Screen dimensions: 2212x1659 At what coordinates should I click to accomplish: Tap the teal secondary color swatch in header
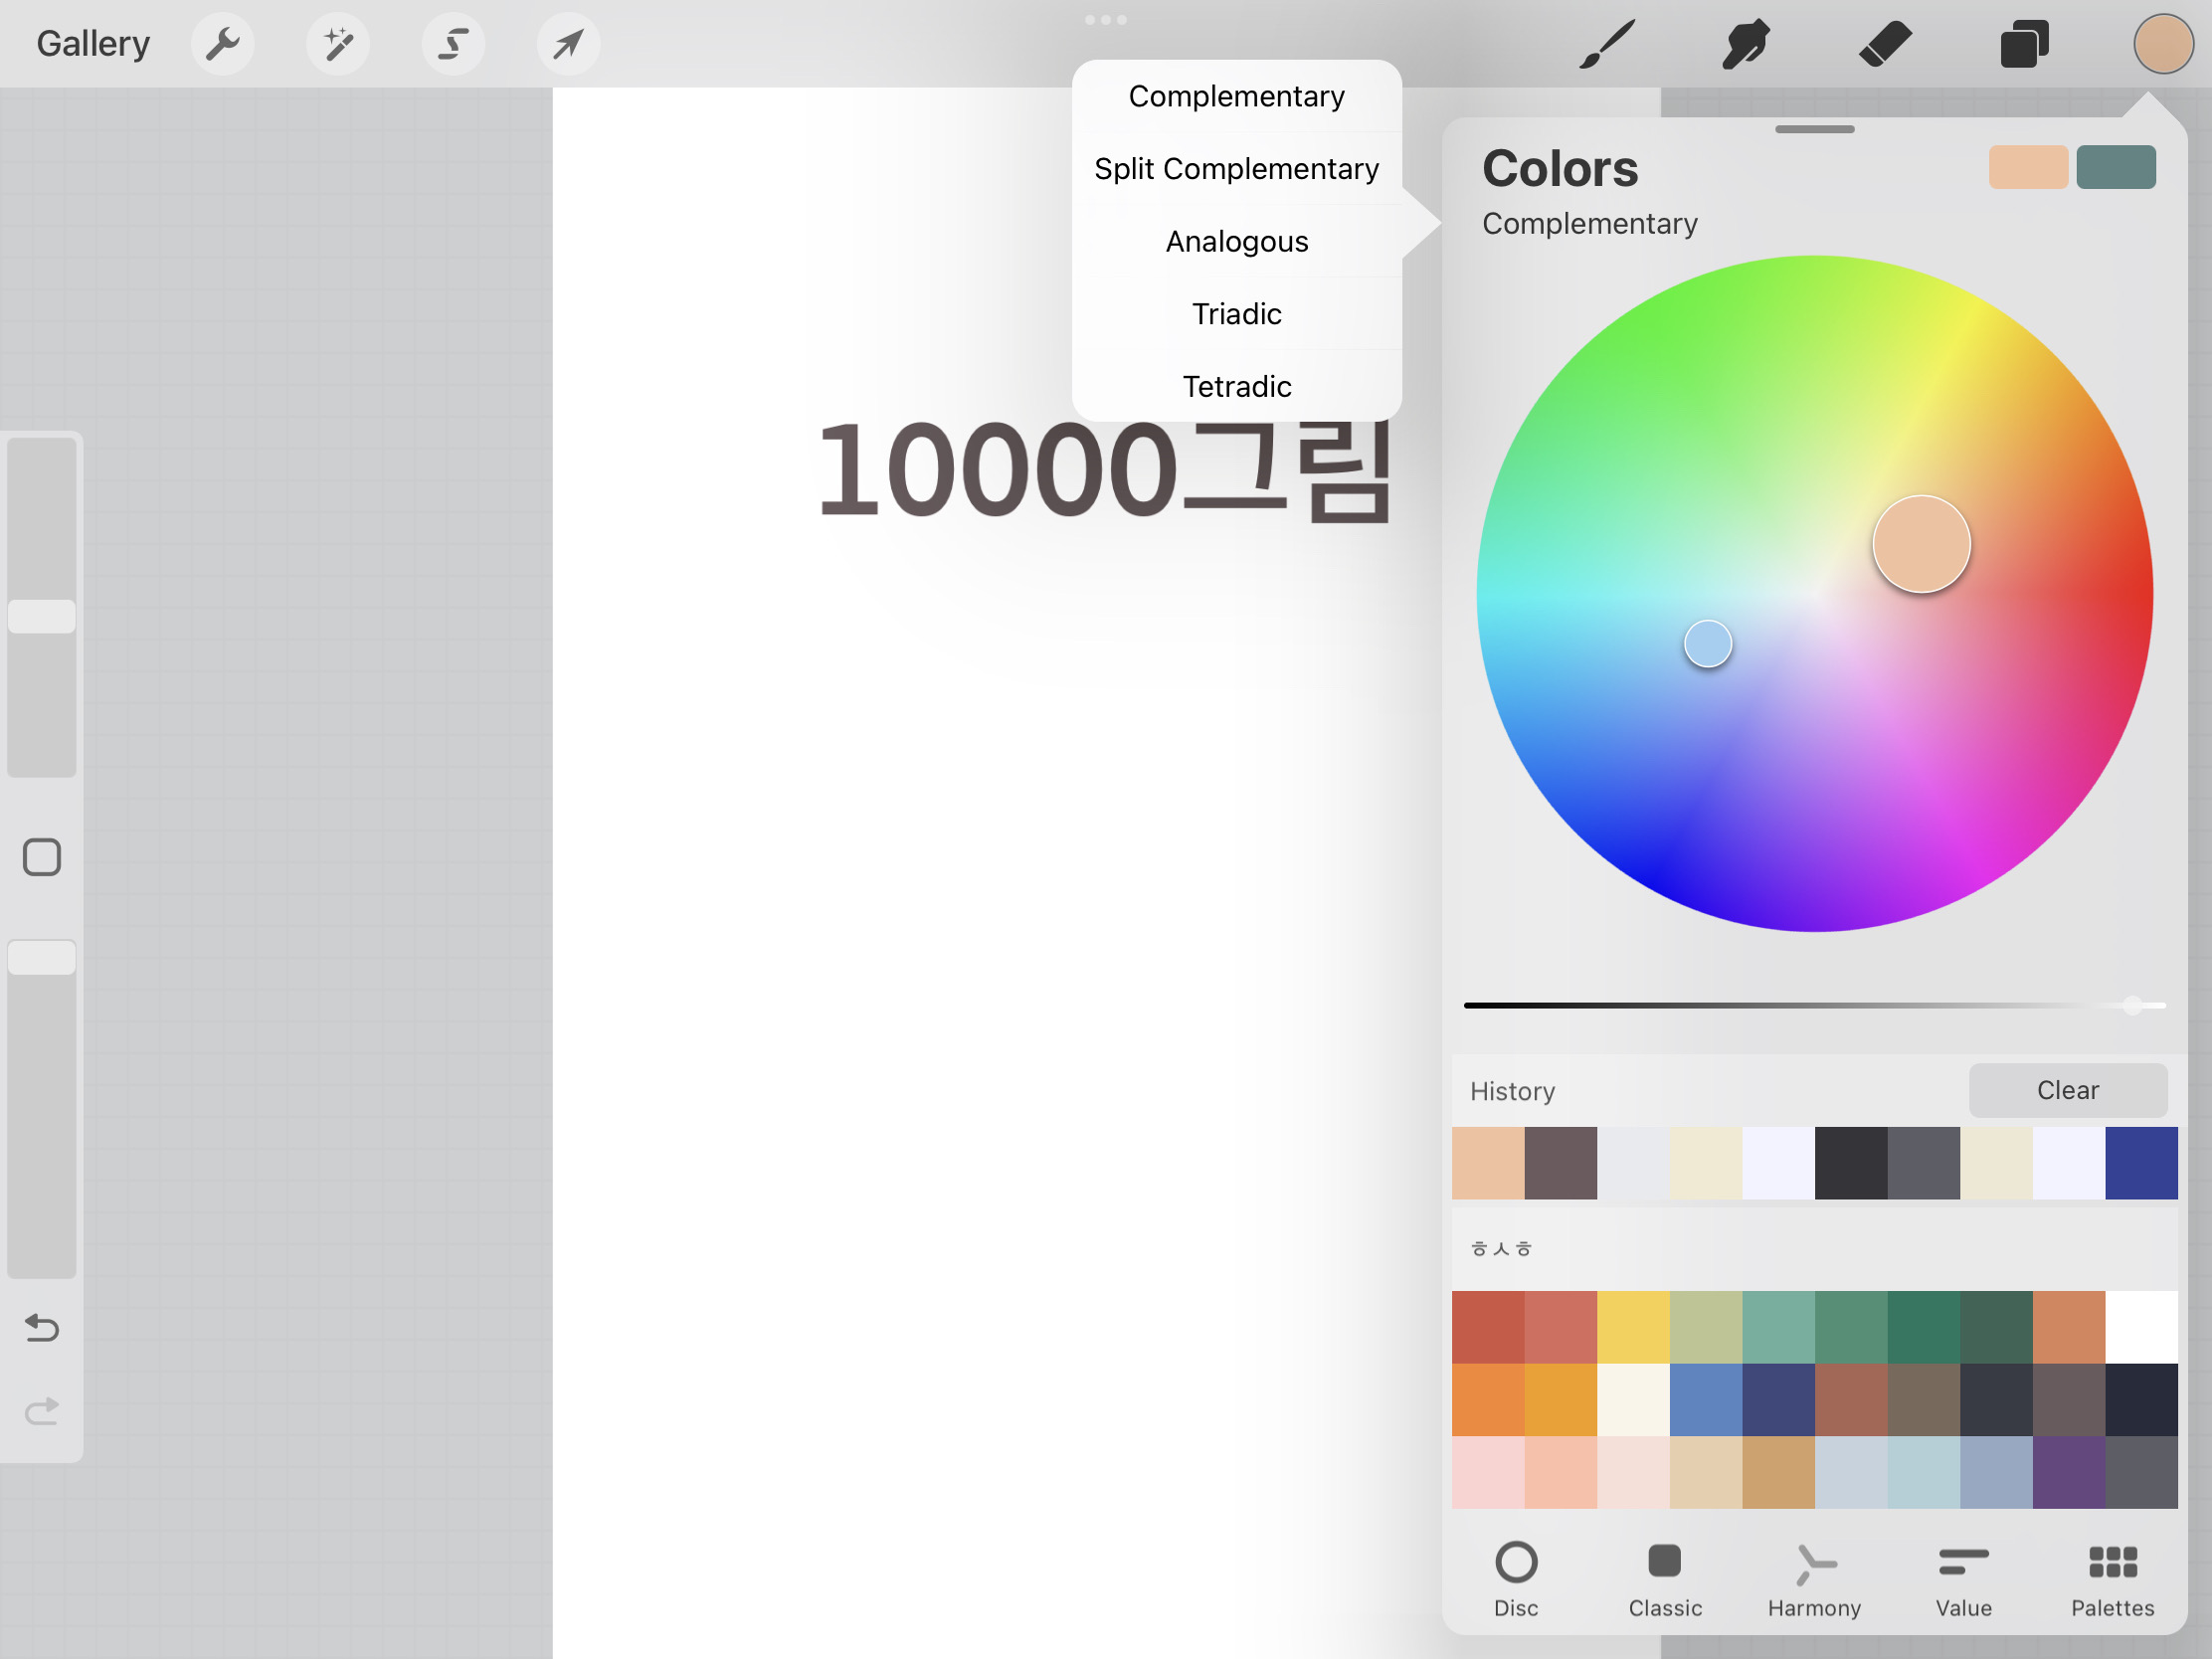2116,167
